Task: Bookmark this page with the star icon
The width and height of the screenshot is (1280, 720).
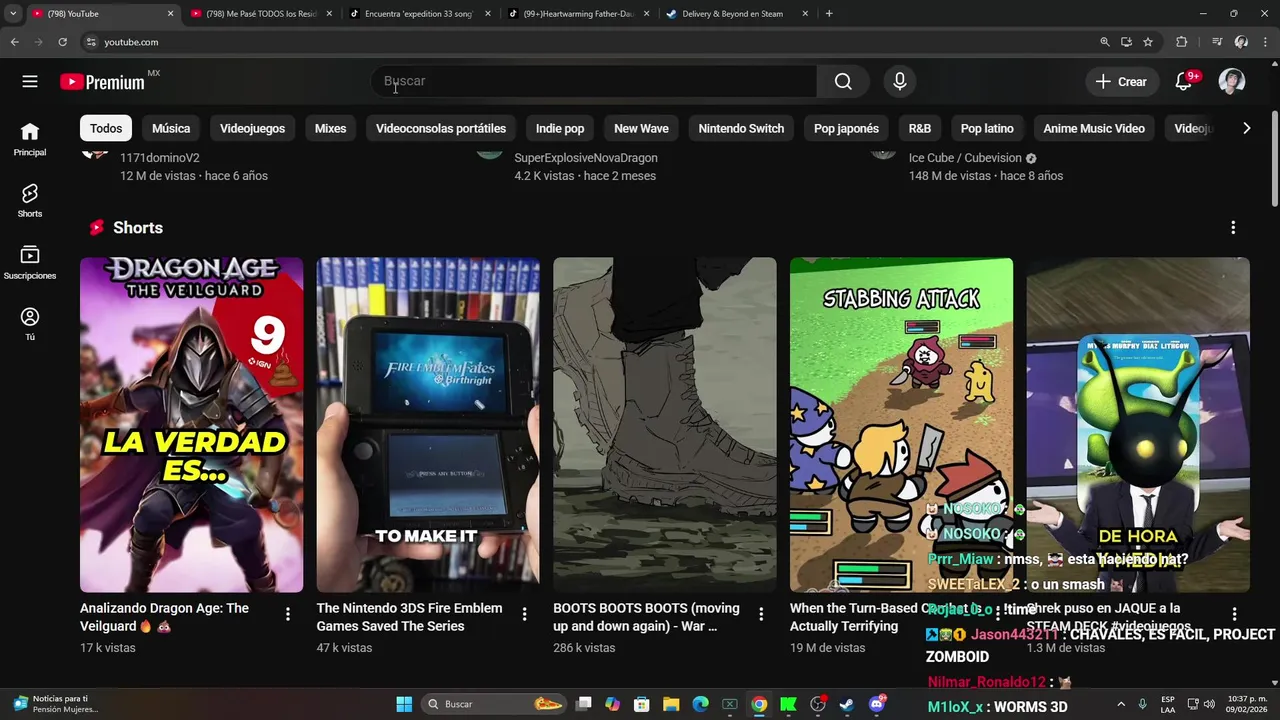Action: point(1148,42)
